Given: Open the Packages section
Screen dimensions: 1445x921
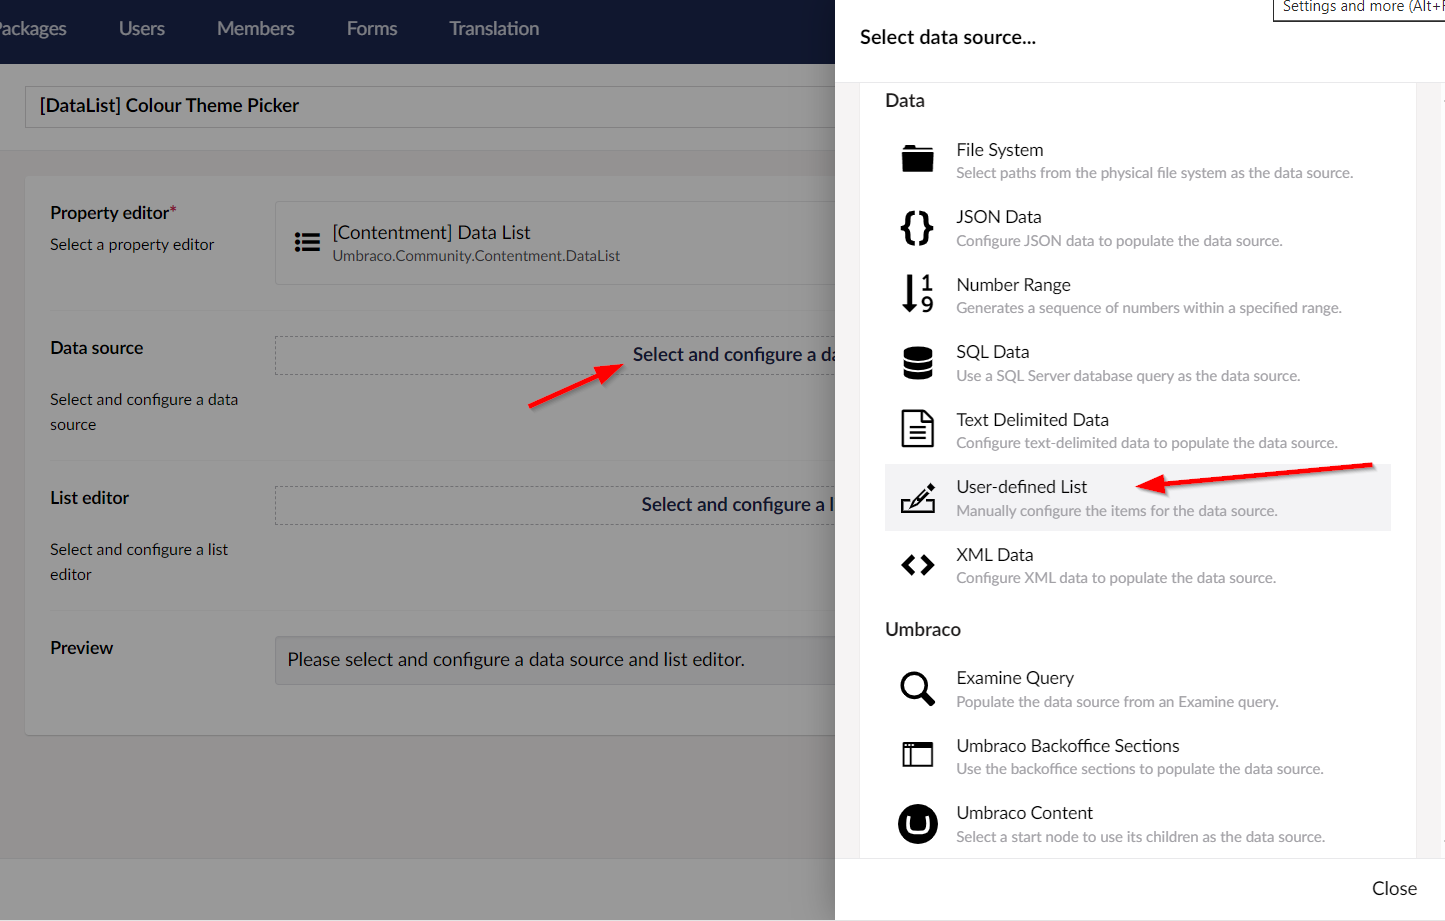Looking at the screenshot, I should pyautogui.click(x=33, y=29).
